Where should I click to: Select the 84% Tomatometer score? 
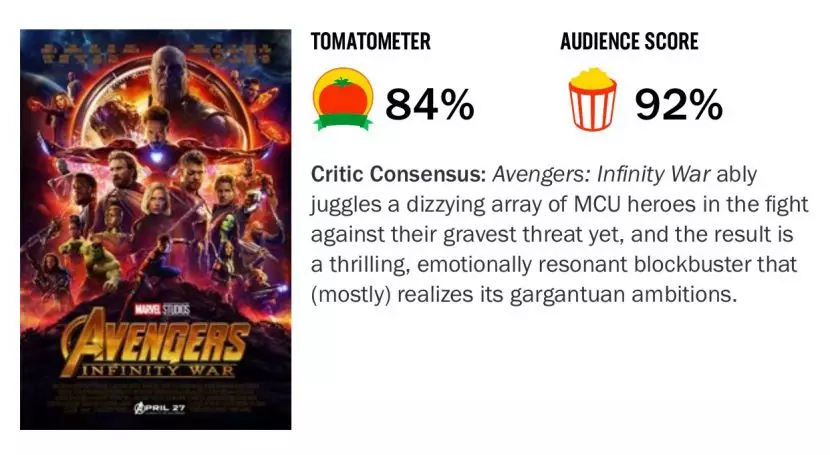[430, 104]
